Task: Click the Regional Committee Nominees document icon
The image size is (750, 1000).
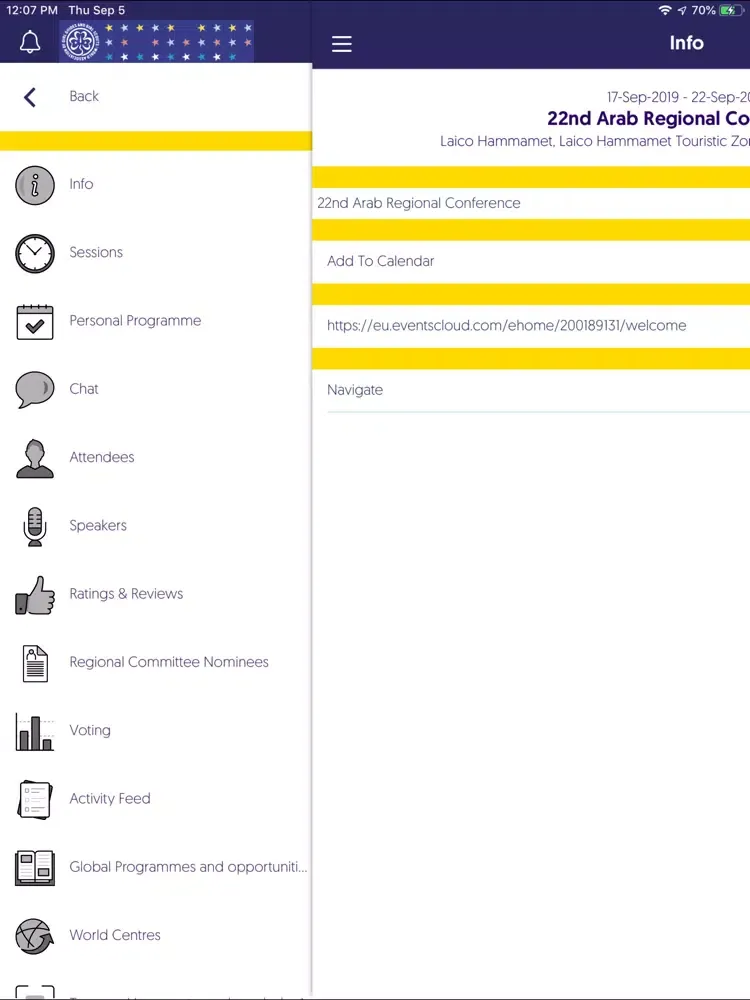Action: [34, 663]
